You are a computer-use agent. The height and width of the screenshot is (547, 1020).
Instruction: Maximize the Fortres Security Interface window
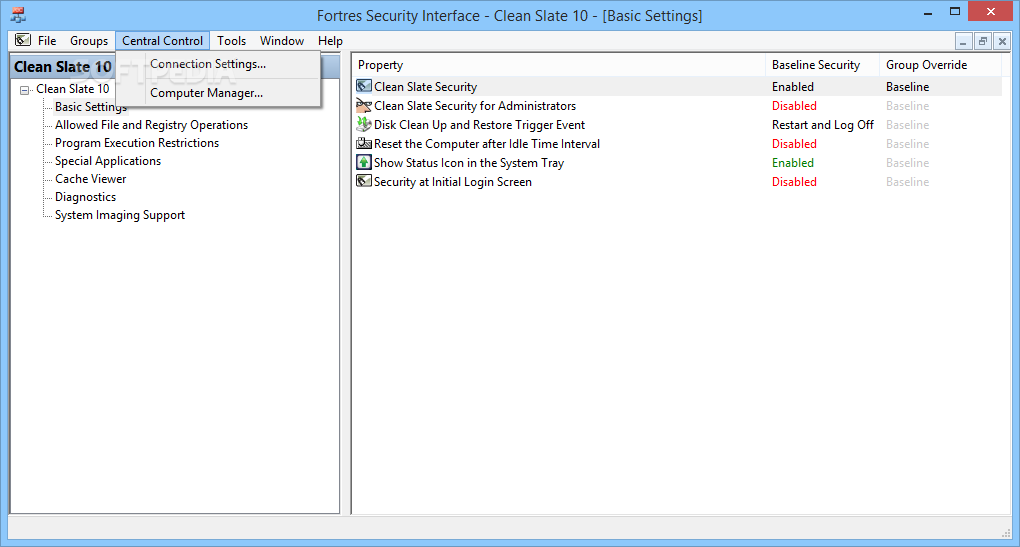coord(954,12)
